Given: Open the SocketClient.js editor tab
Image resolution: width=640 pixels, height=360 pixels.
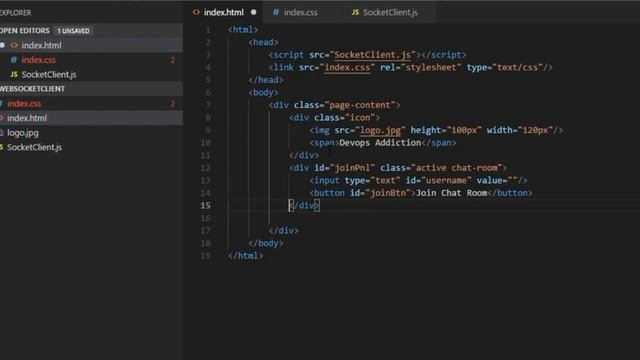Looking at the screenshot, I should click(x=390, y=12).
